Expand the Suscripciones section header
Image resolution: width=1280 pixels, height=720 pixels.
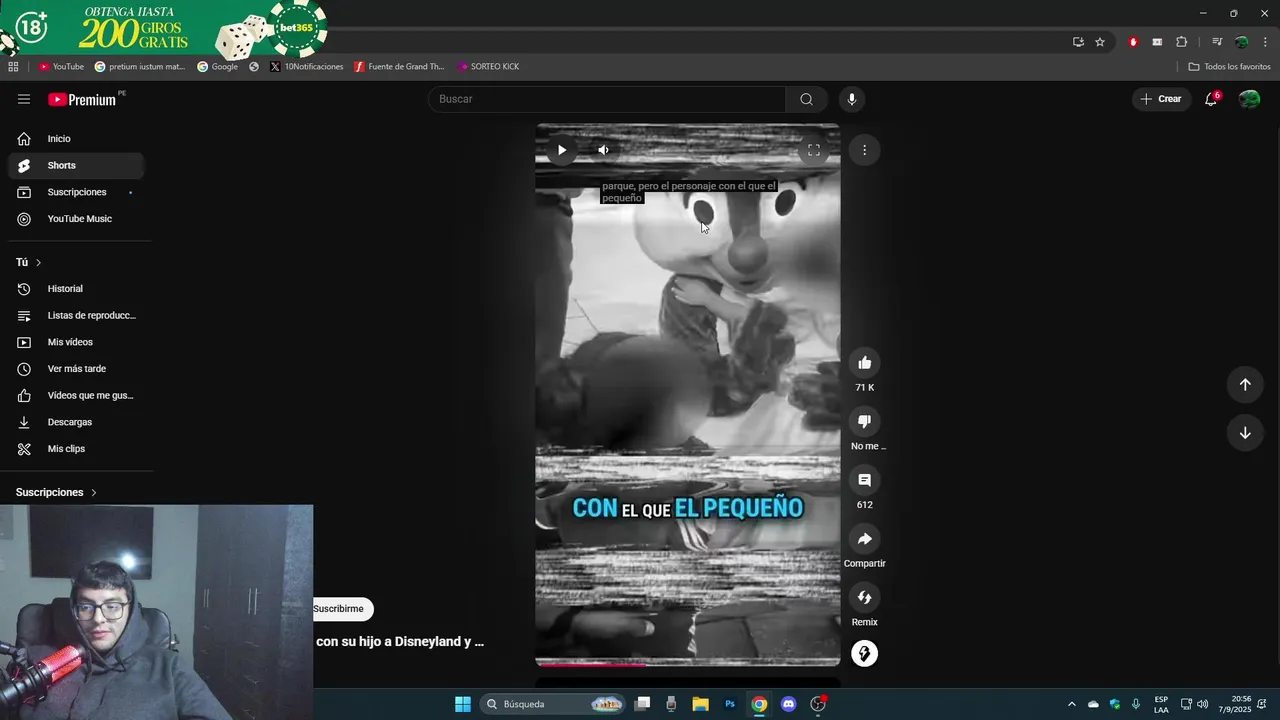click(57, 492)
